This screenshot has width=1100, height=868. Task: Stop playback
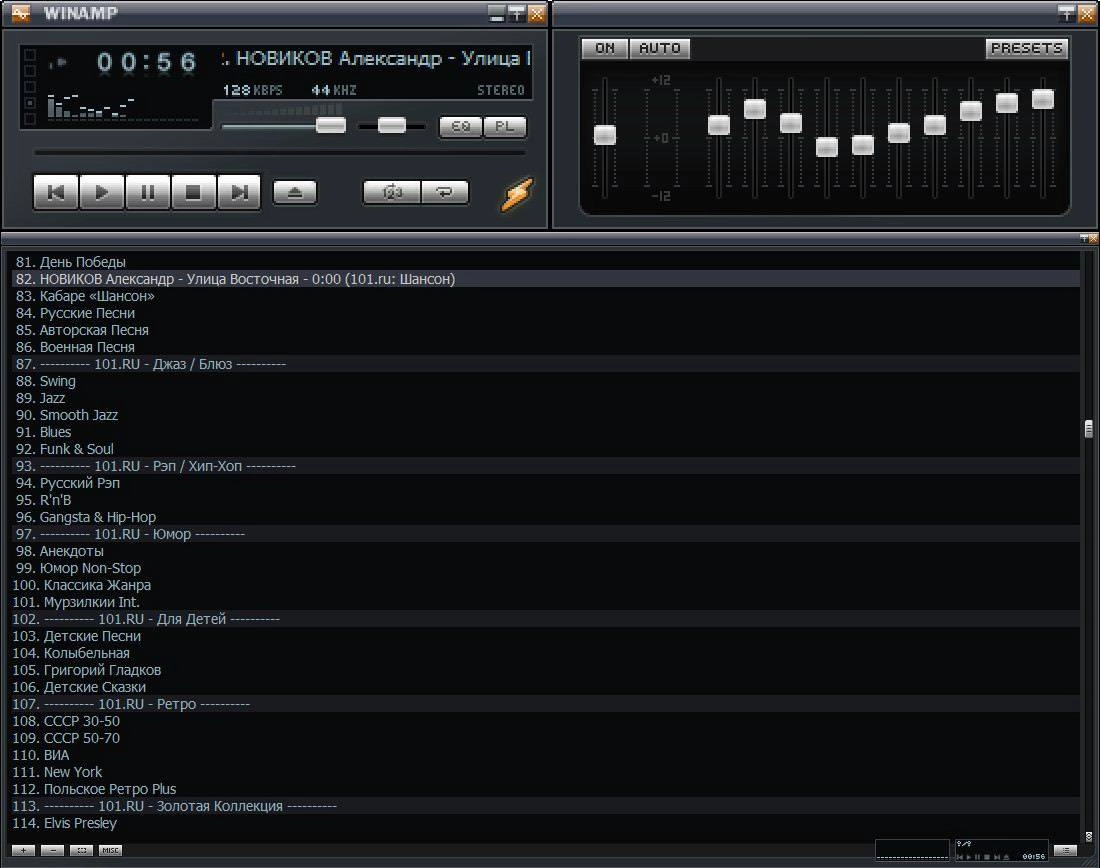click(x=193, y=192)
